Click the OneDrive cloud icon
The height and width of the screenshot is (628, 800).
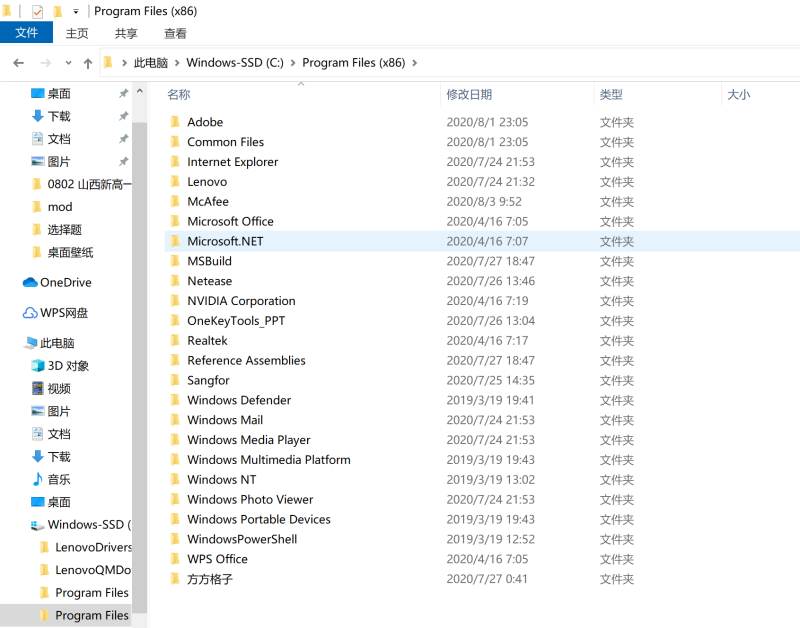coord(30,282)
